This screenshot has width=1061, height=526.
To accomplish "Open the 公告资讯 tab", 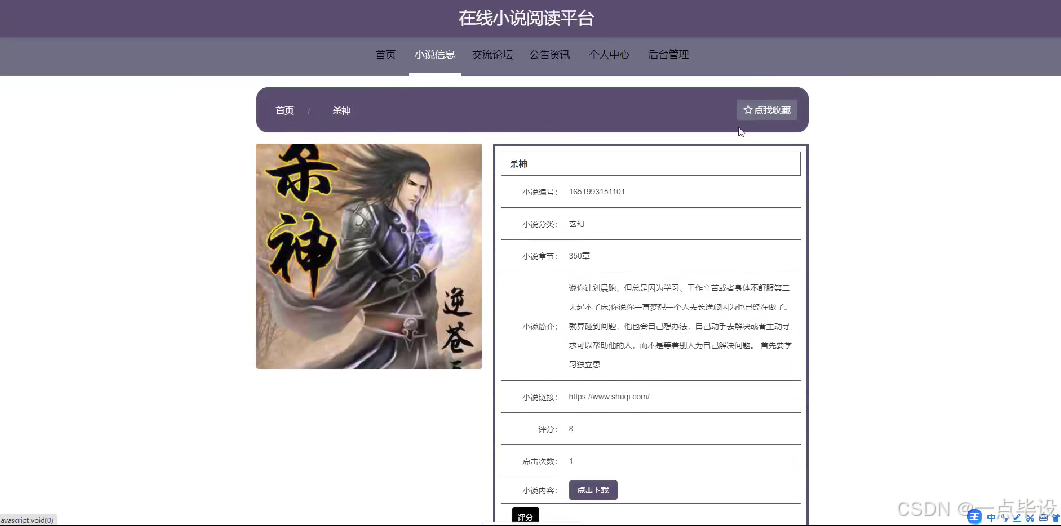I will pos(549,55).
